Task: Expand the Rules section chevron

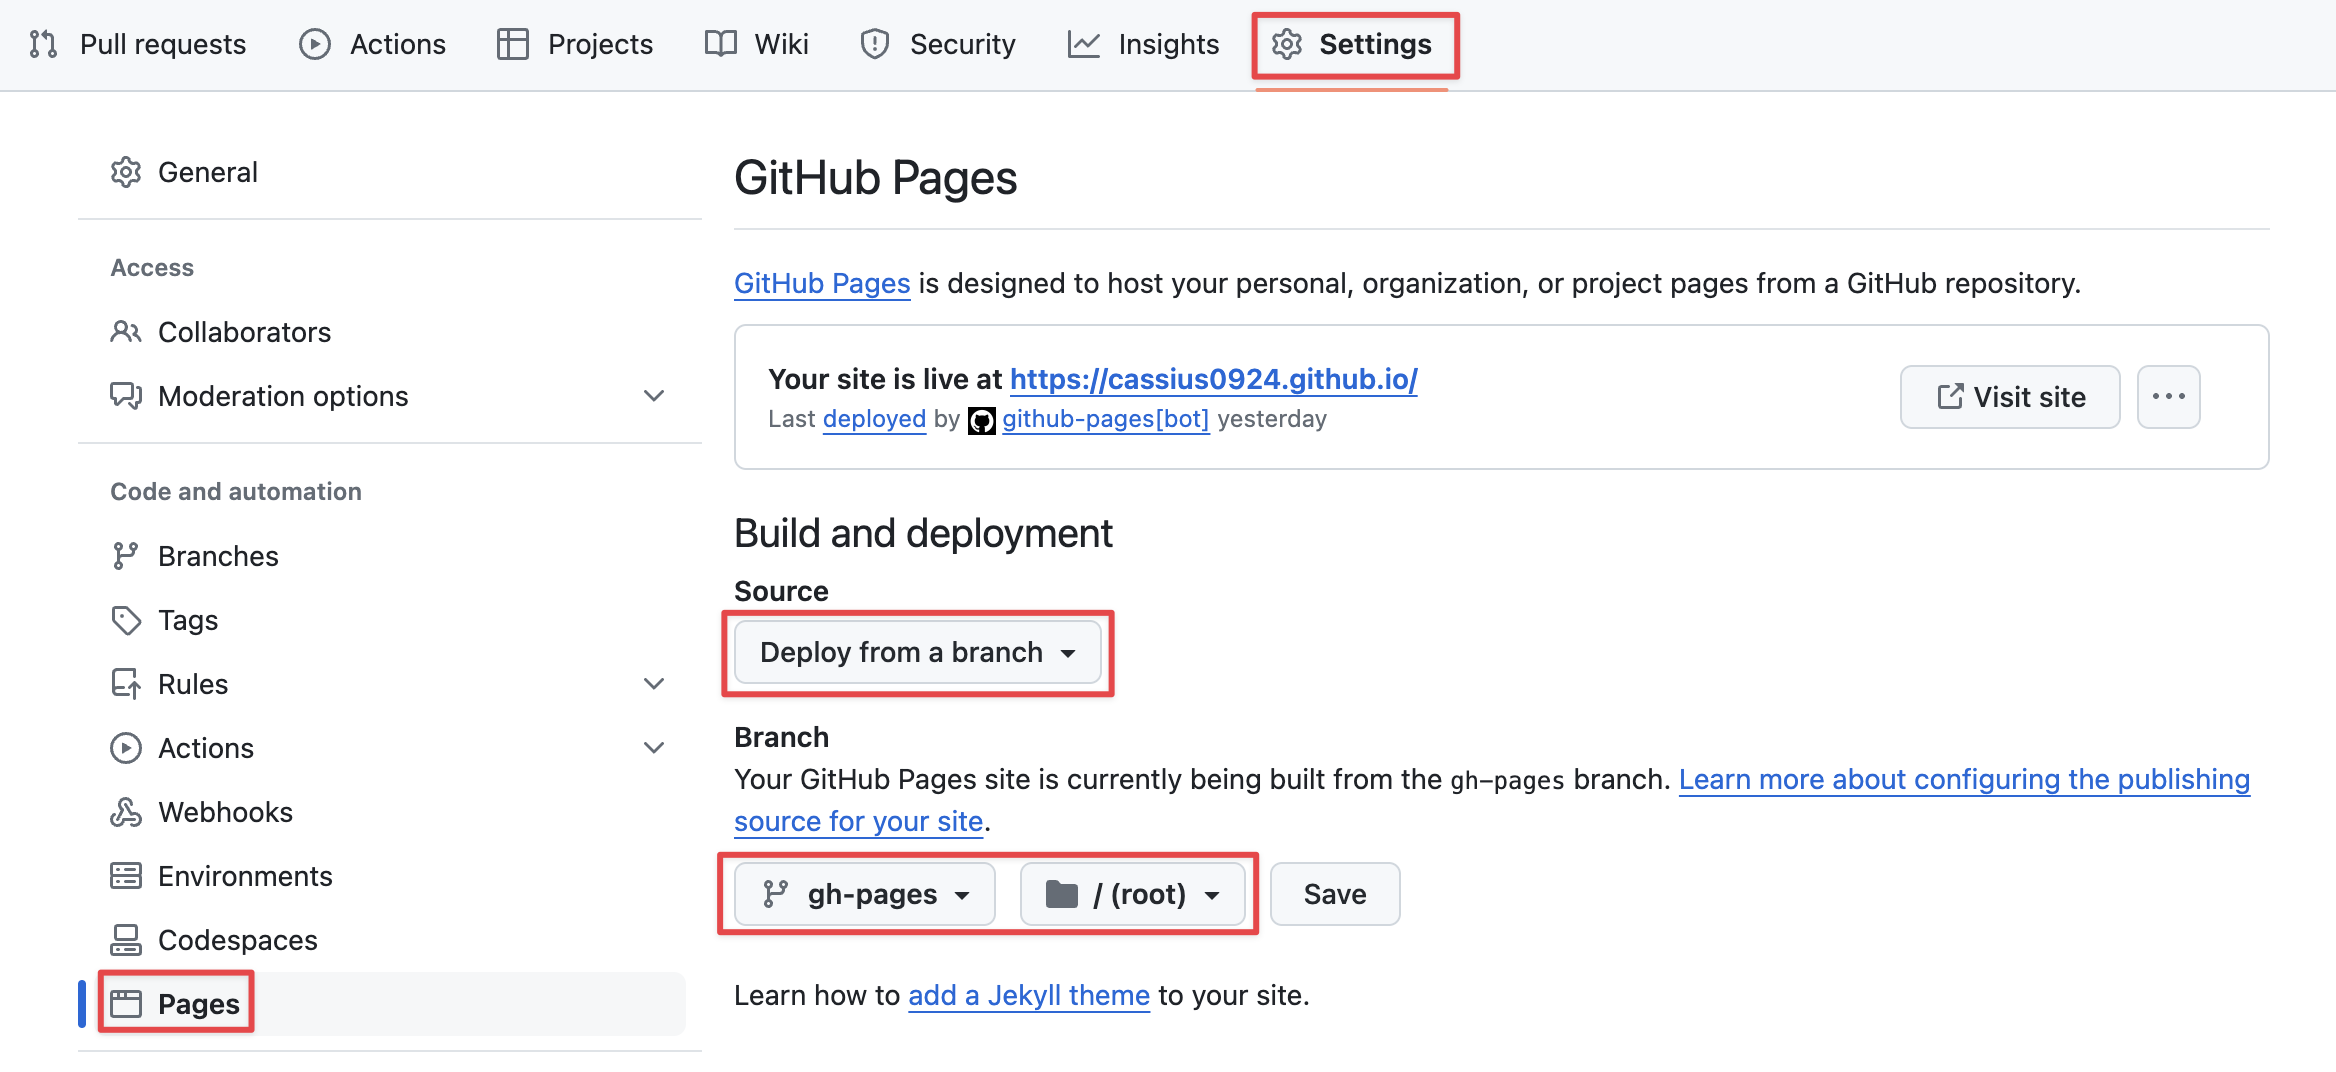Action: [654, 684]
